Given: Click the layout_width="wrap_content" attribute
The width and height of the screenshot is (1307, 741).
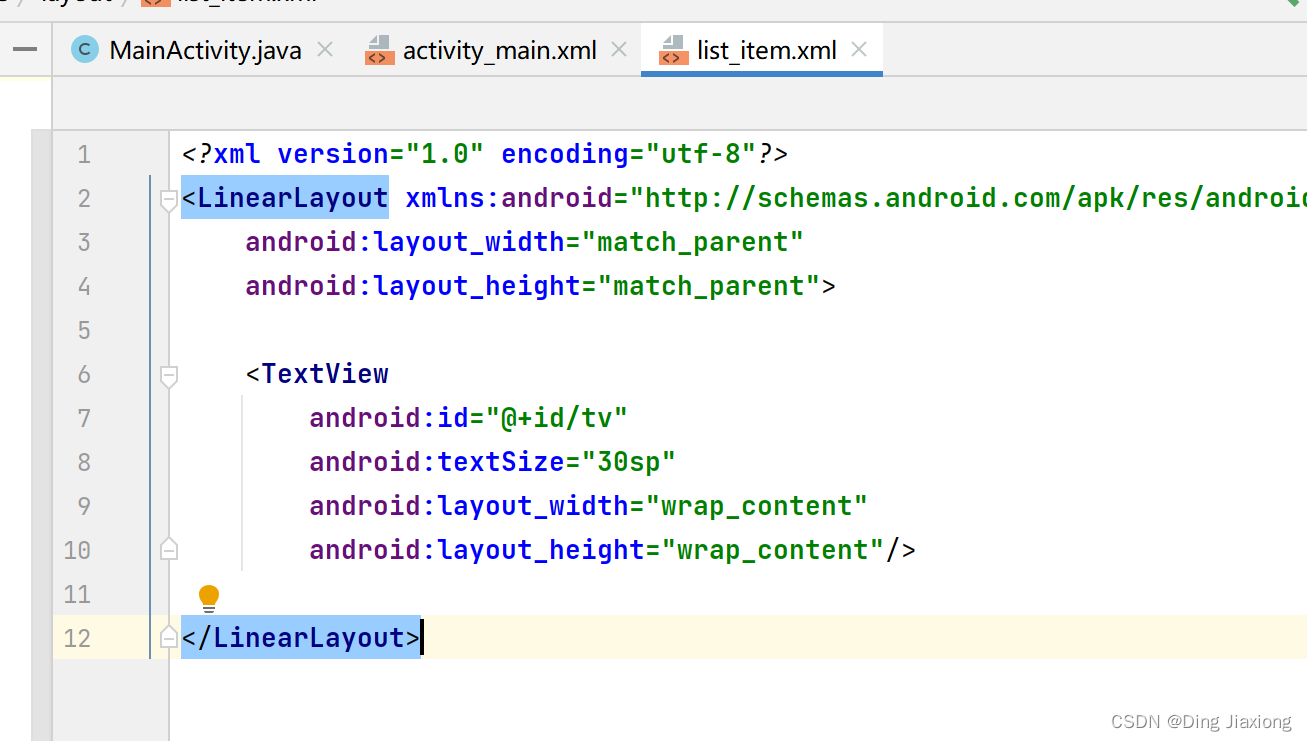Looking at the screenshot, I should coord(589,506).
